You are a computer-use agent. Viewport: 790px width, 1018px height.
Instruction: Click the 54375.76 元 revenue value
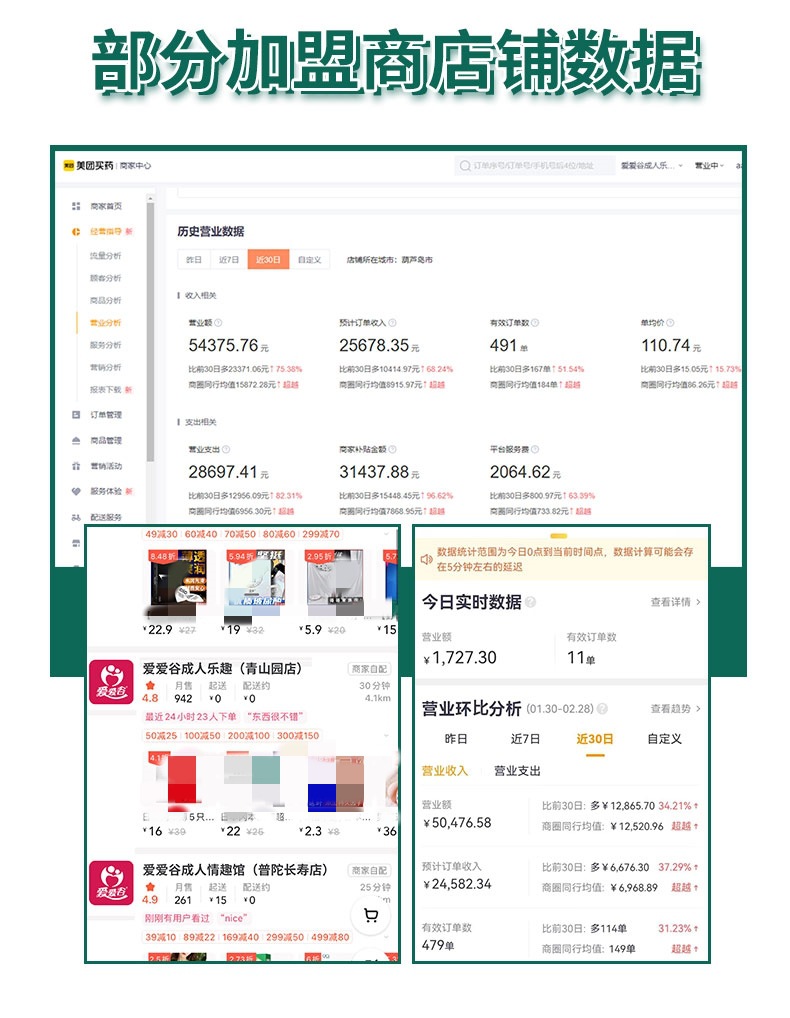[228, 345]
